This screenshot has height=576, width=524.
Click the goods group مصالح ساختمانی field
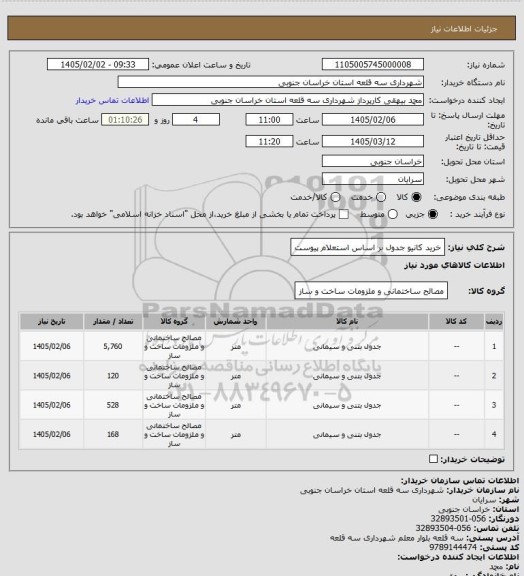pos(371,291)
